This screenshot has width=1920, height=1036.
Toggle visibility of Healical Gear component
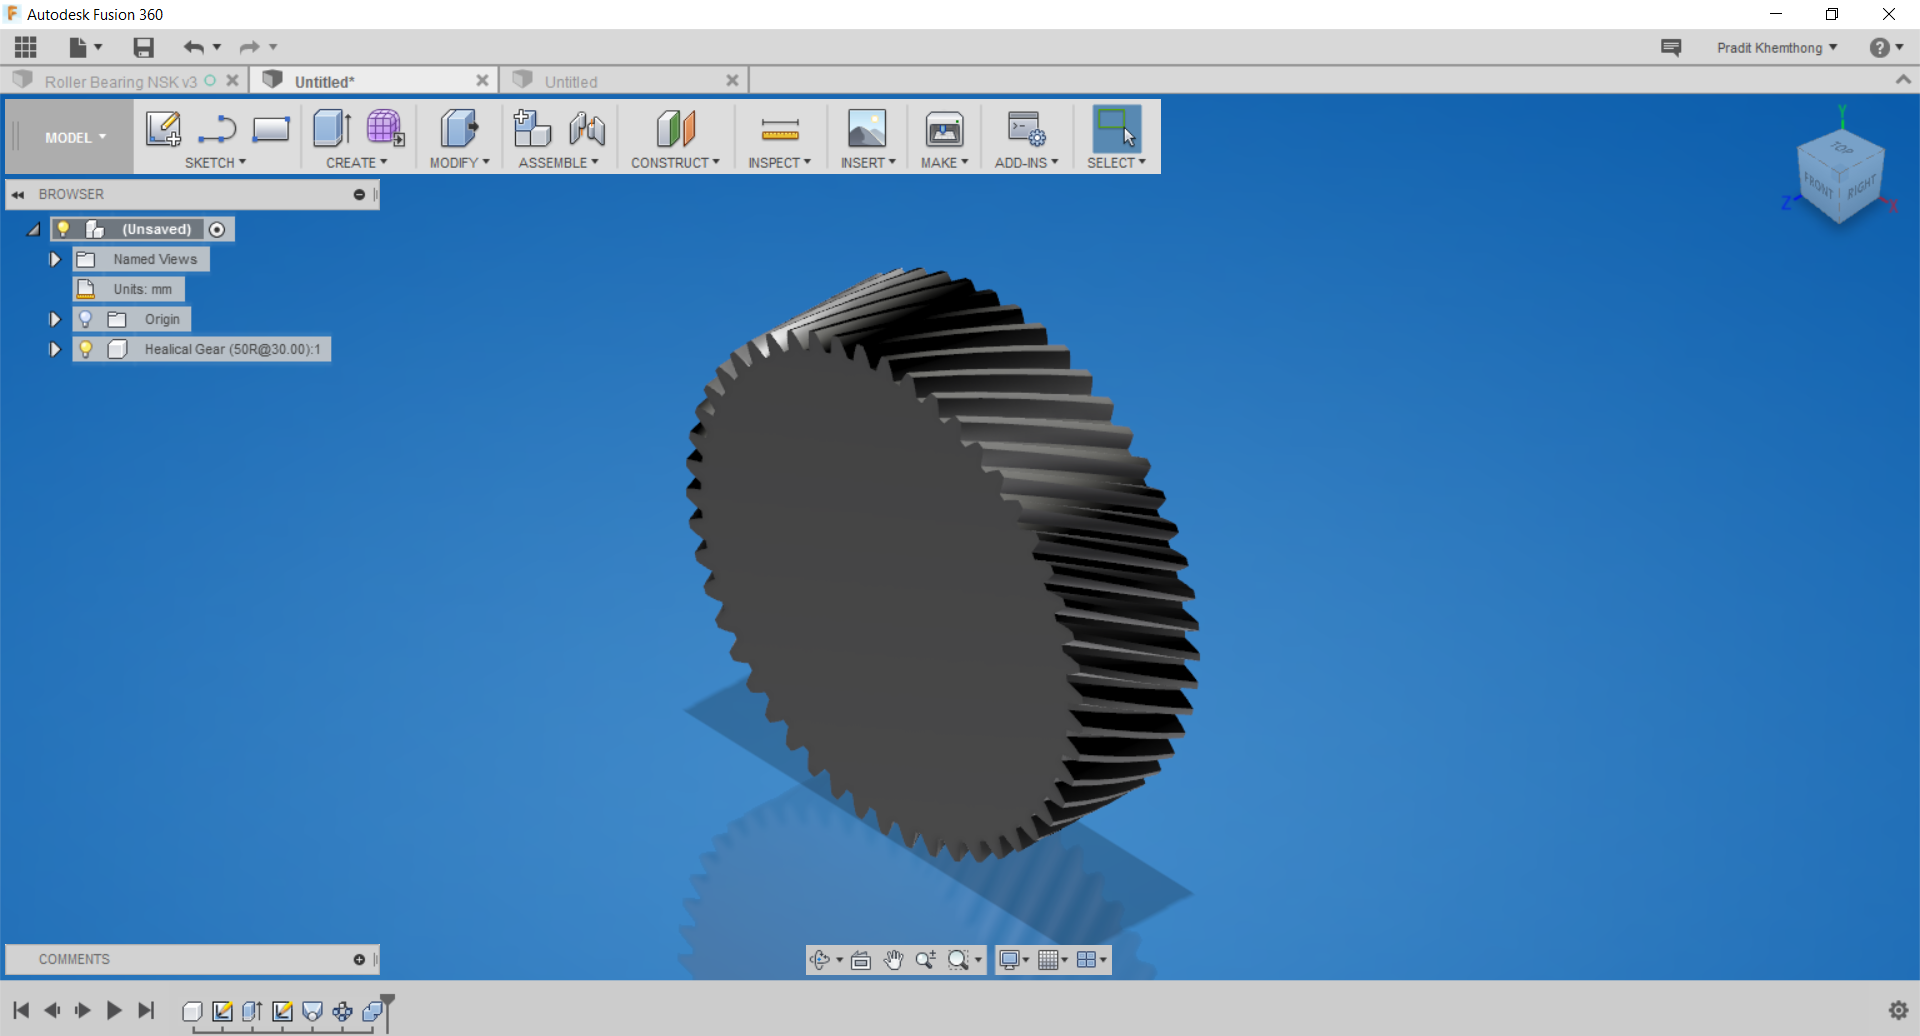tap(86, 349)
